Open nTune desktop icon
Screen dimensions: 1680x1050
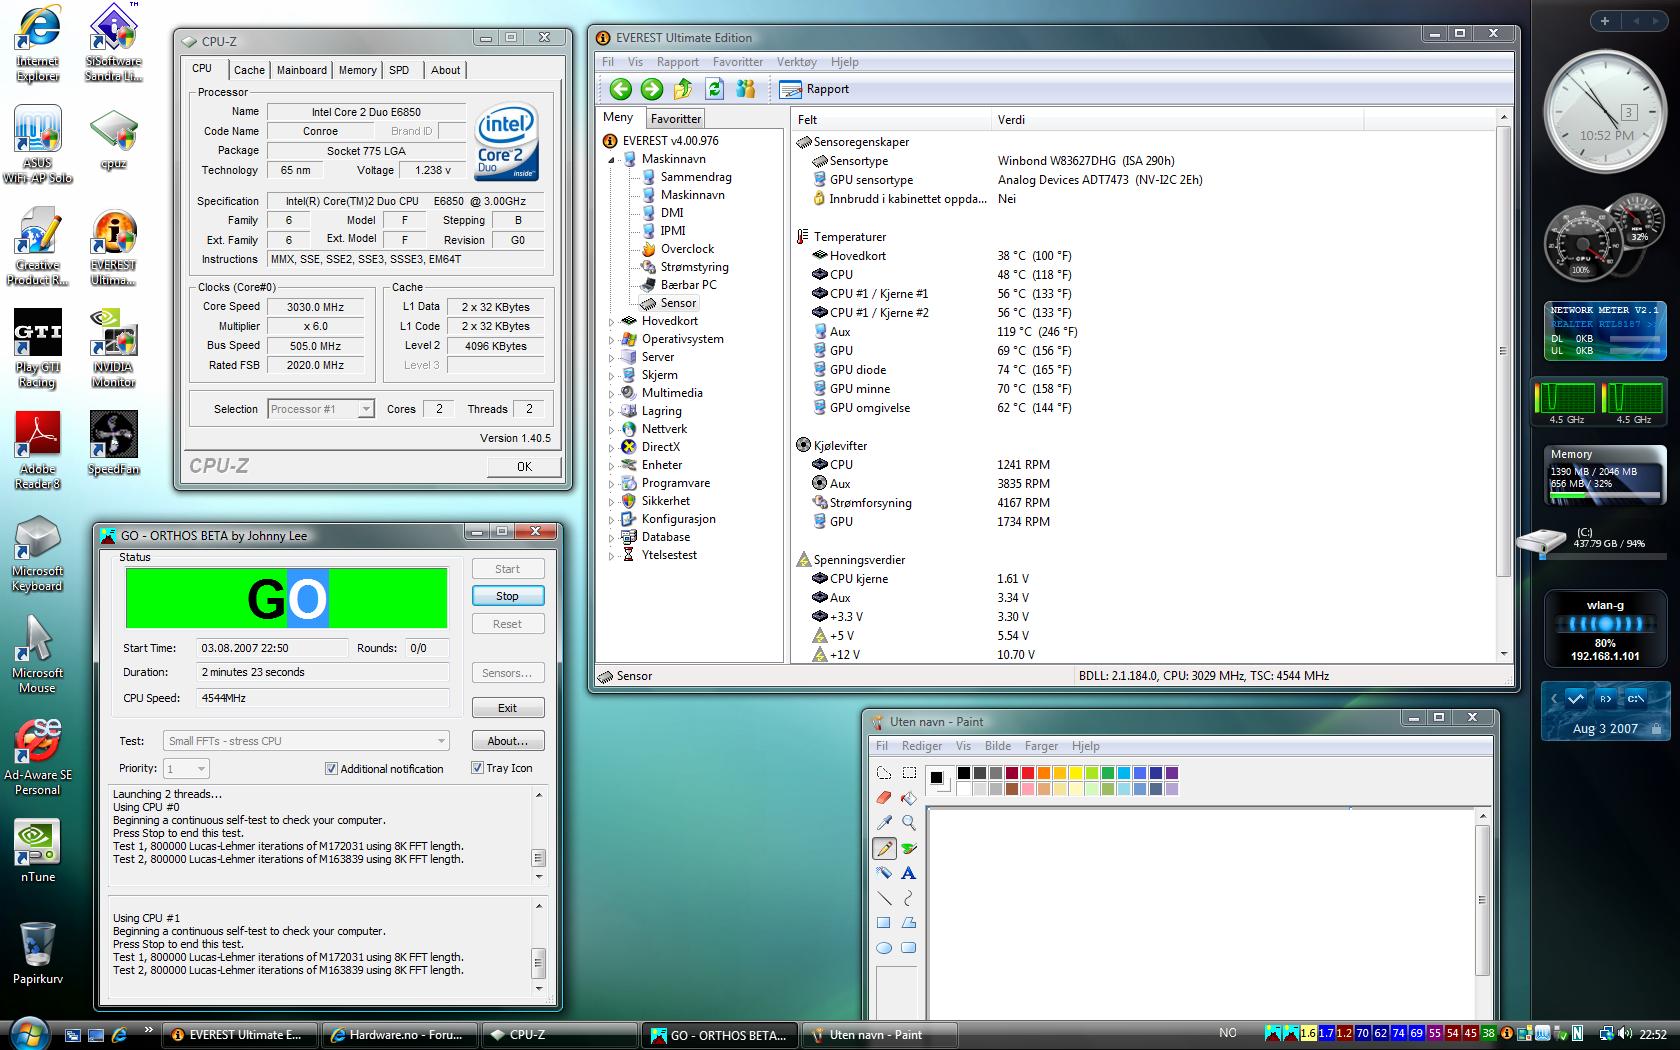[38, 851]
